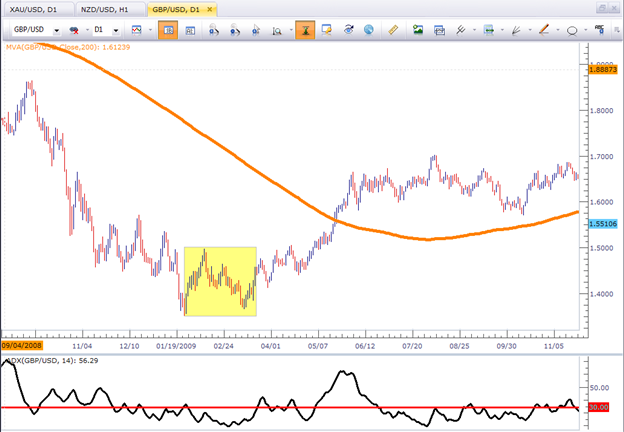Viewport: 624px width, 432px height.
Task: Switch to the NZD/USD, H1 tab
Action: tap(108, 9)
